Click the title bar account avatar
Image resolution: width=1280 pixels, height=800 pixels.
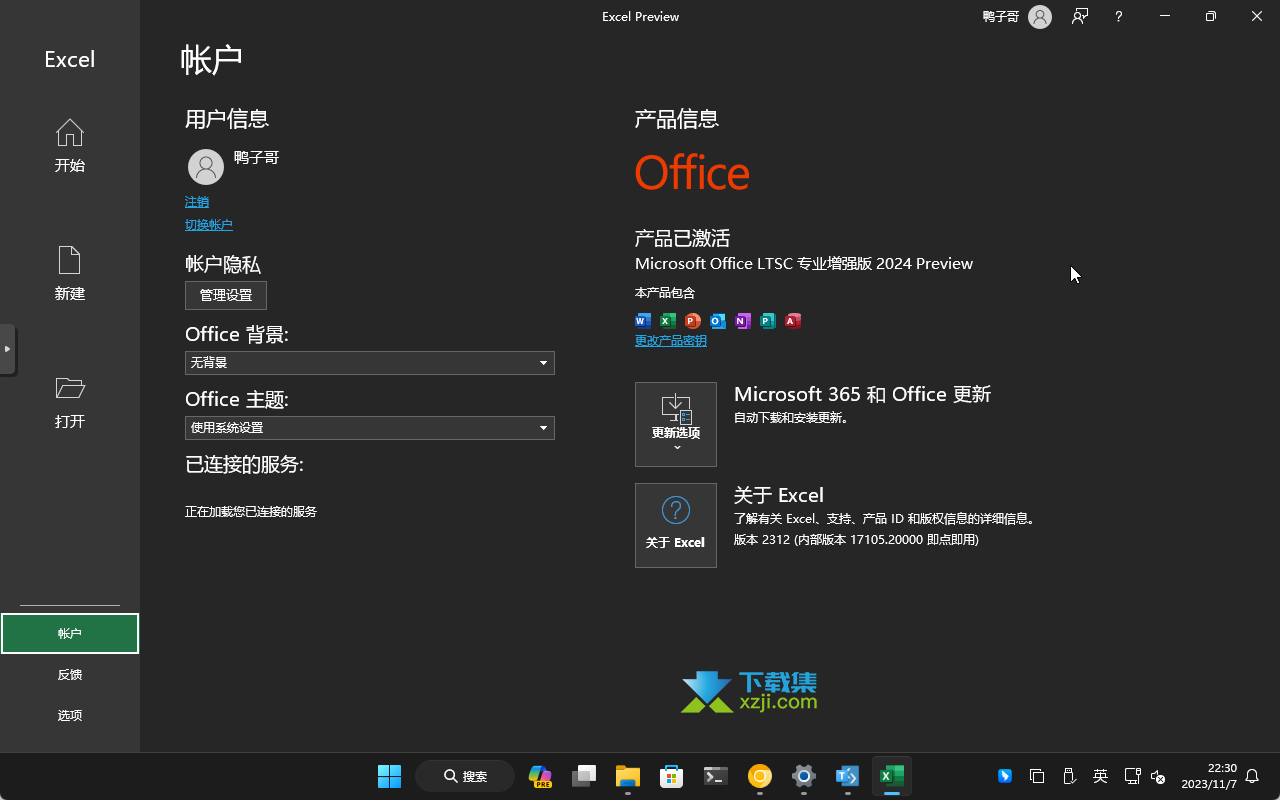pos(1040,17)
